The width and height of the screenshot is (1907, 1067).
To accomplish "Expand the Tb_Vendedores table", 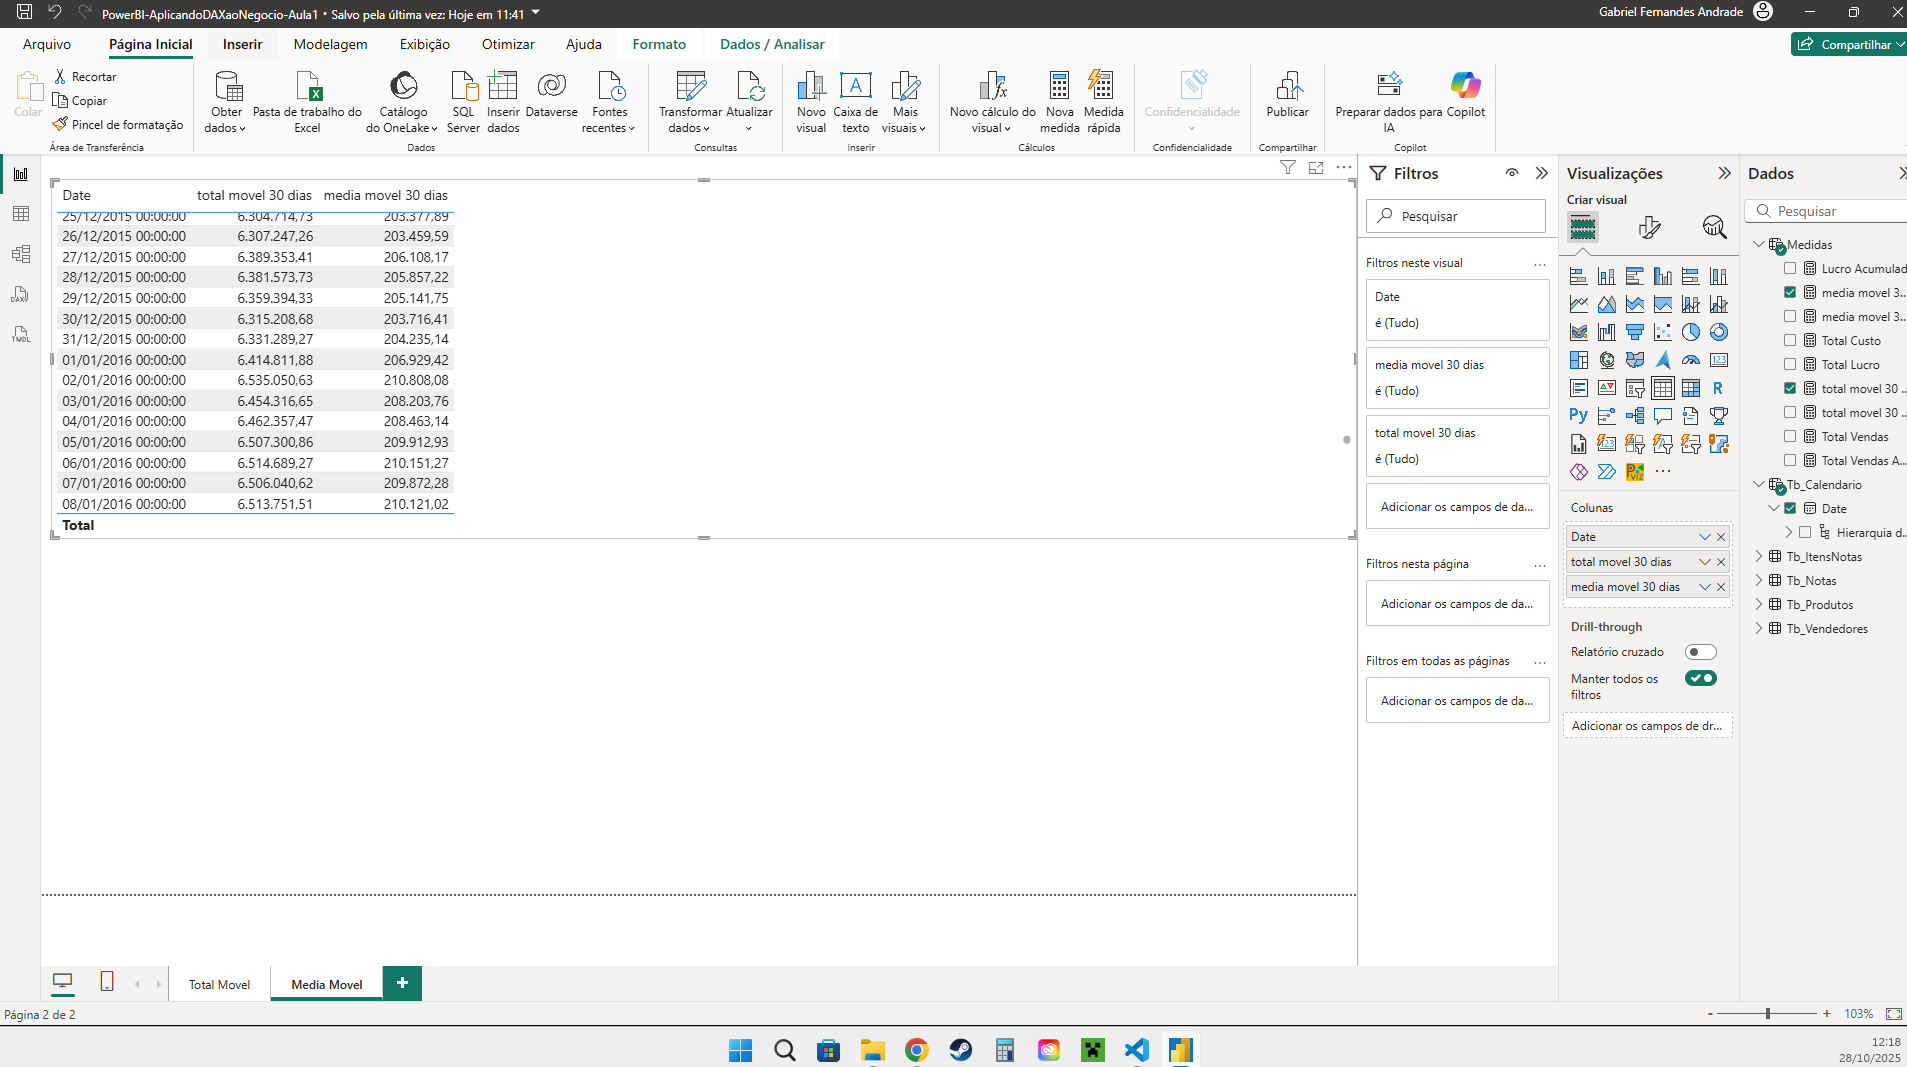I will (x=1759, y=629).
